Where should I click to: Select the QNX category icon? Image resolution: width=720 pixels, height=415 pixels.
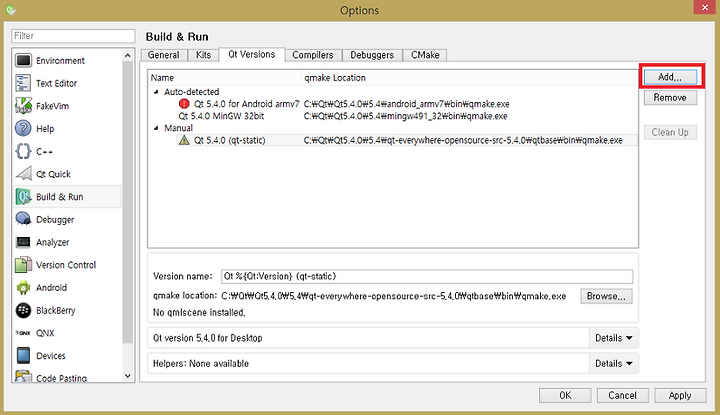click(23, 333)
